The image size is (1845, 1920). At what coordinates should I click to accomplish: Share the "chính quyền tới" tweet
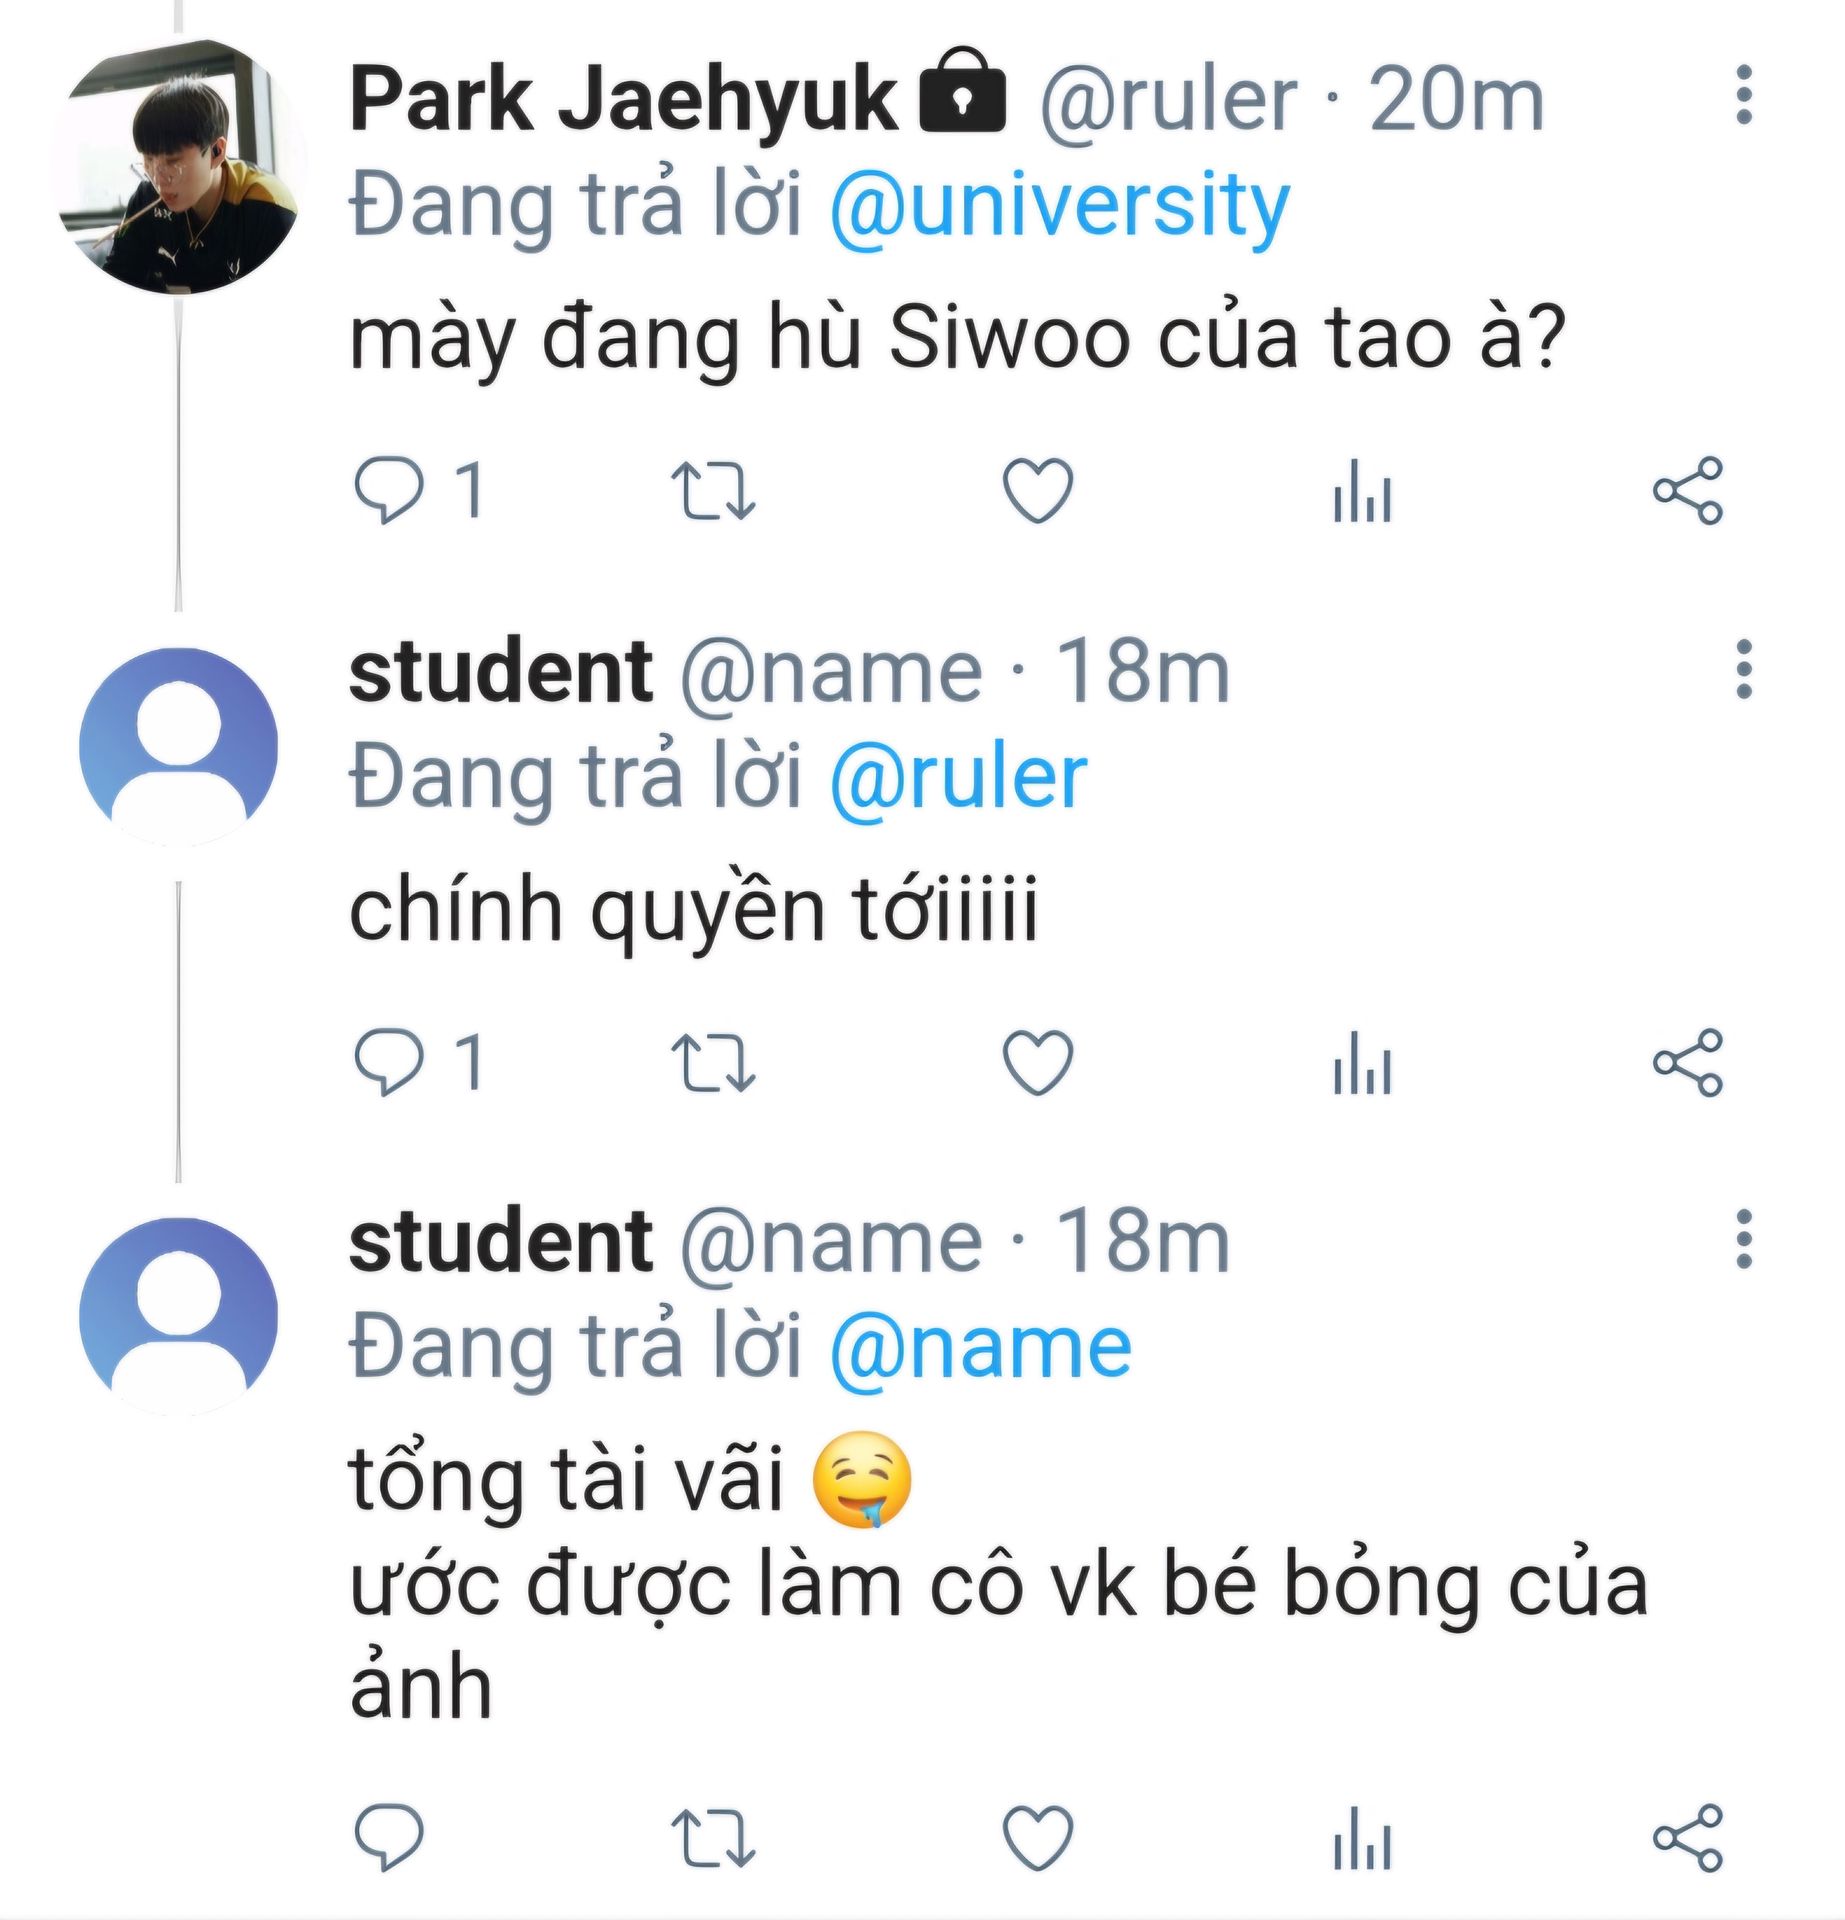coord(1687,1062)
